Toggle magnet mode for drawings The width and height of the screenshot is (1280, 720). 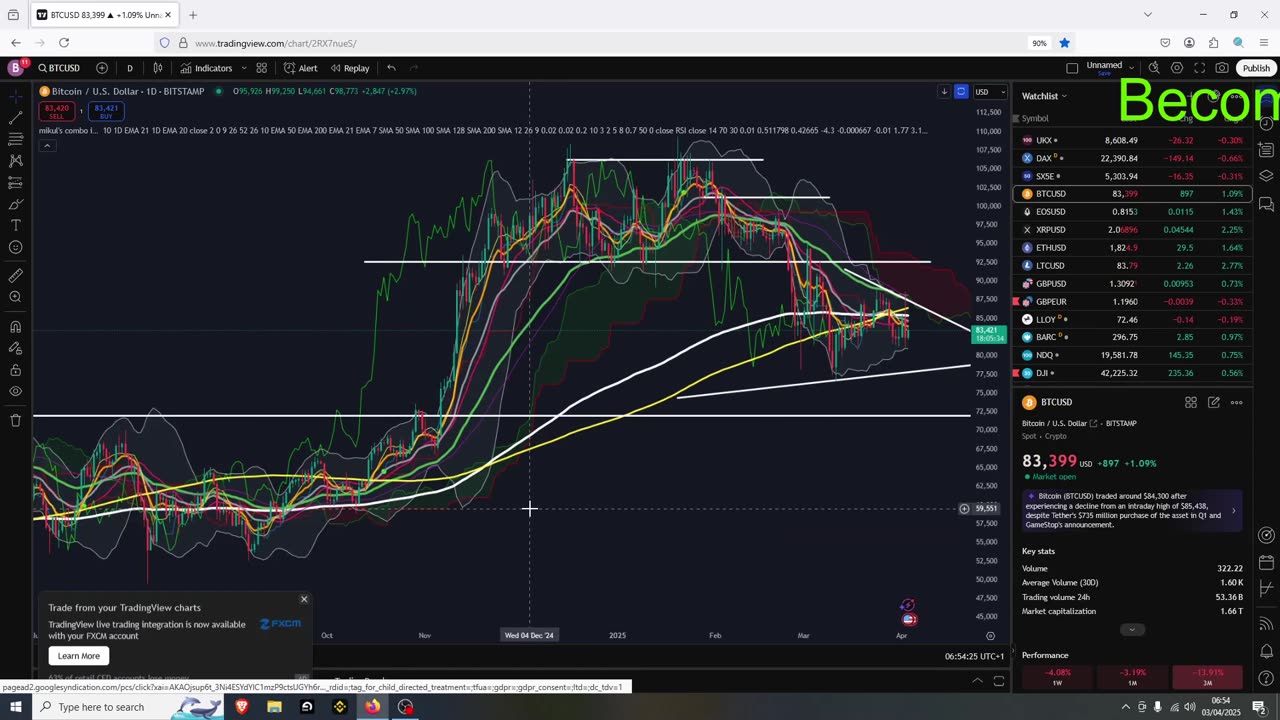click(15, 326)
